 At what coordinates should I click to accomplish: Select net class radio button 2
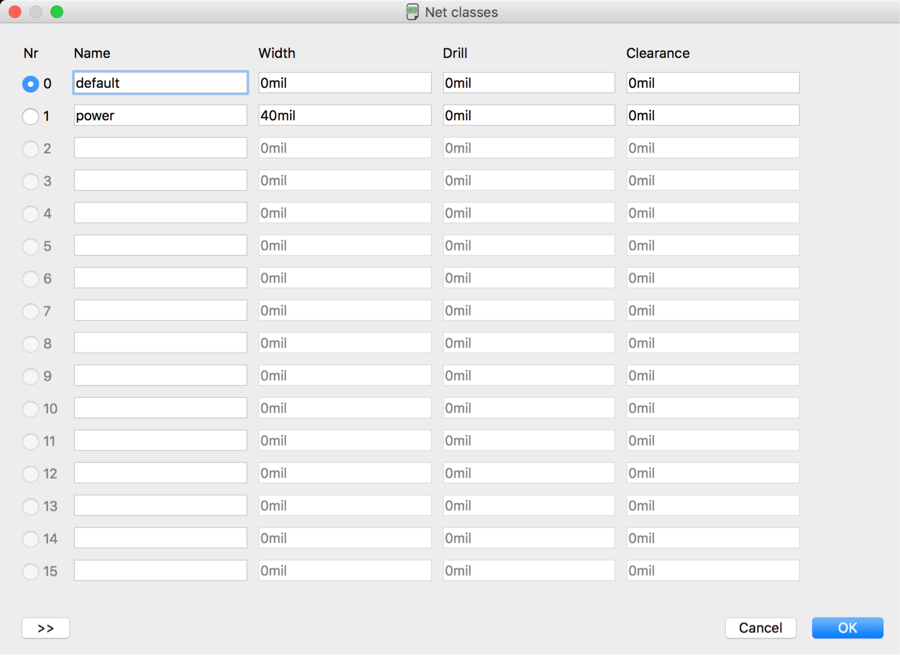point(30,149)
